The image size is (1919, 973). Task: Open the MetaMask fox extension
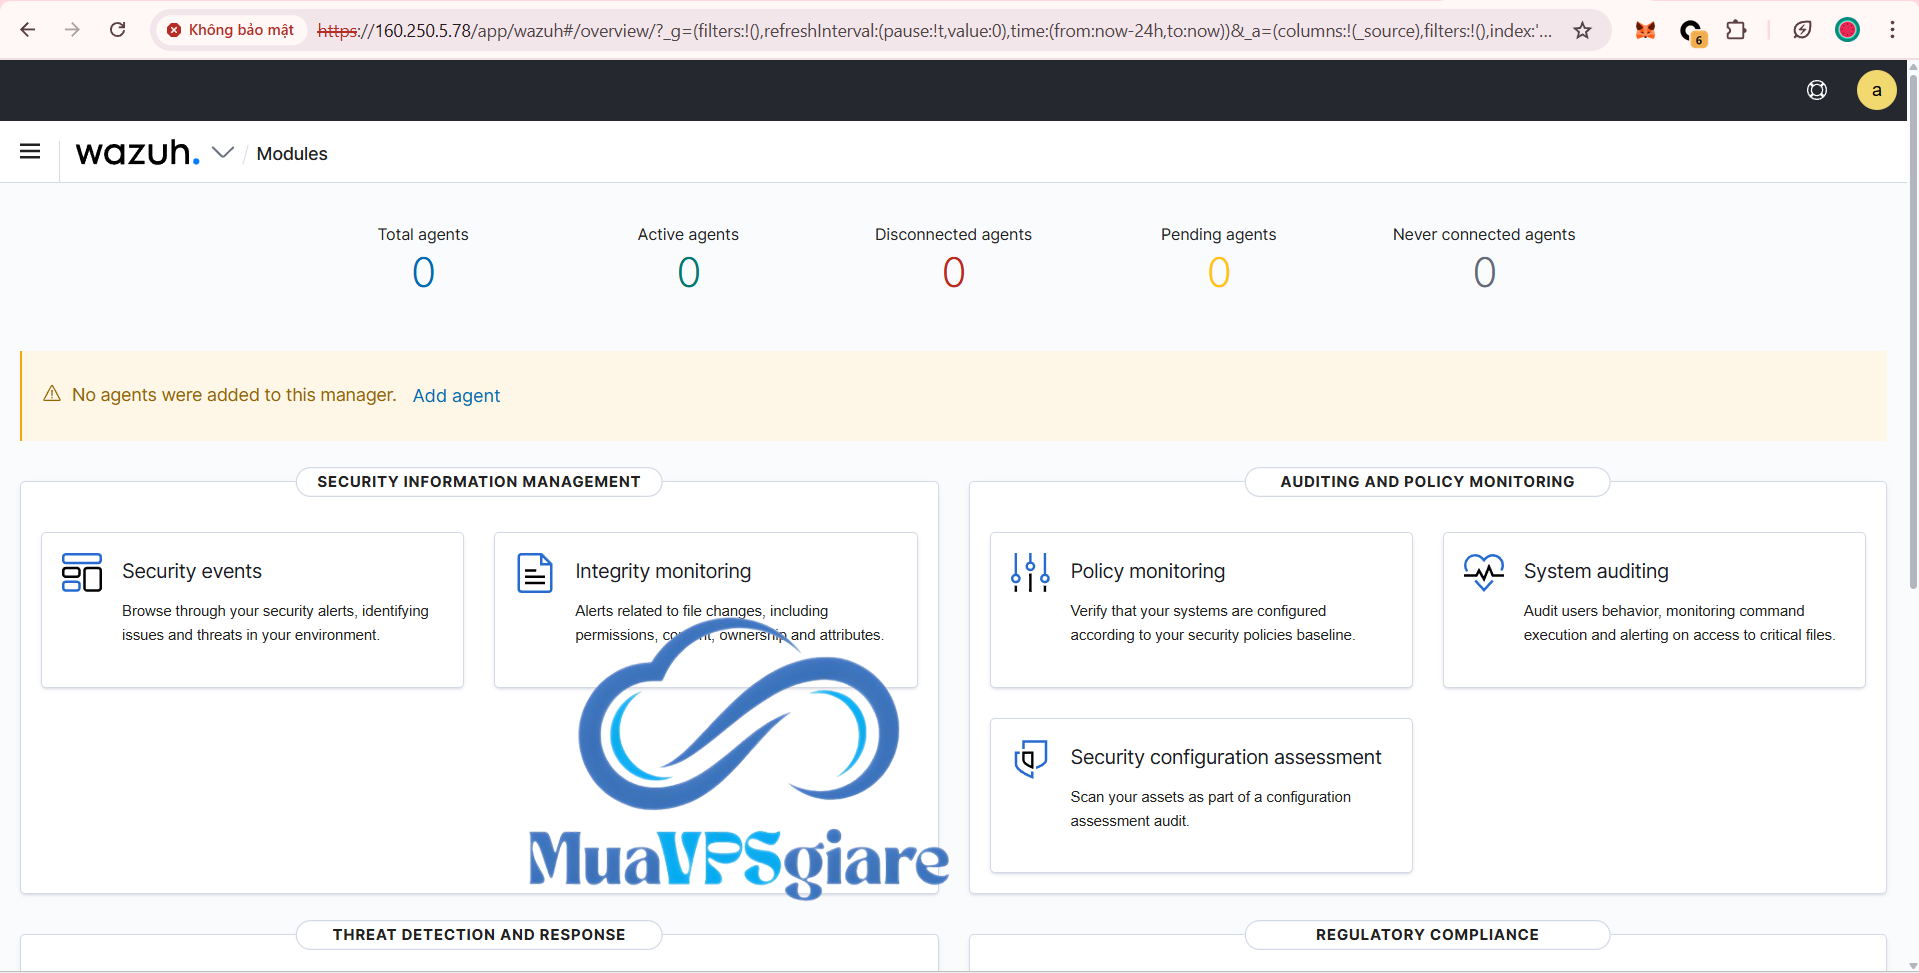[1645, 30]
